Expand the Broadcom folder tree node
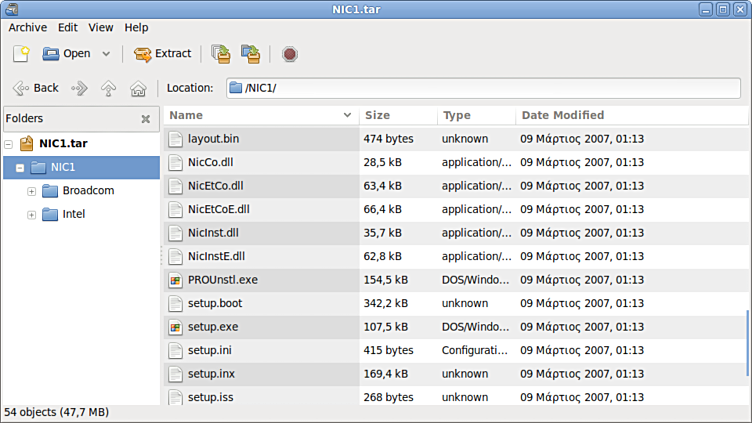This screenshot has height=423, width=752. point(31,191)
